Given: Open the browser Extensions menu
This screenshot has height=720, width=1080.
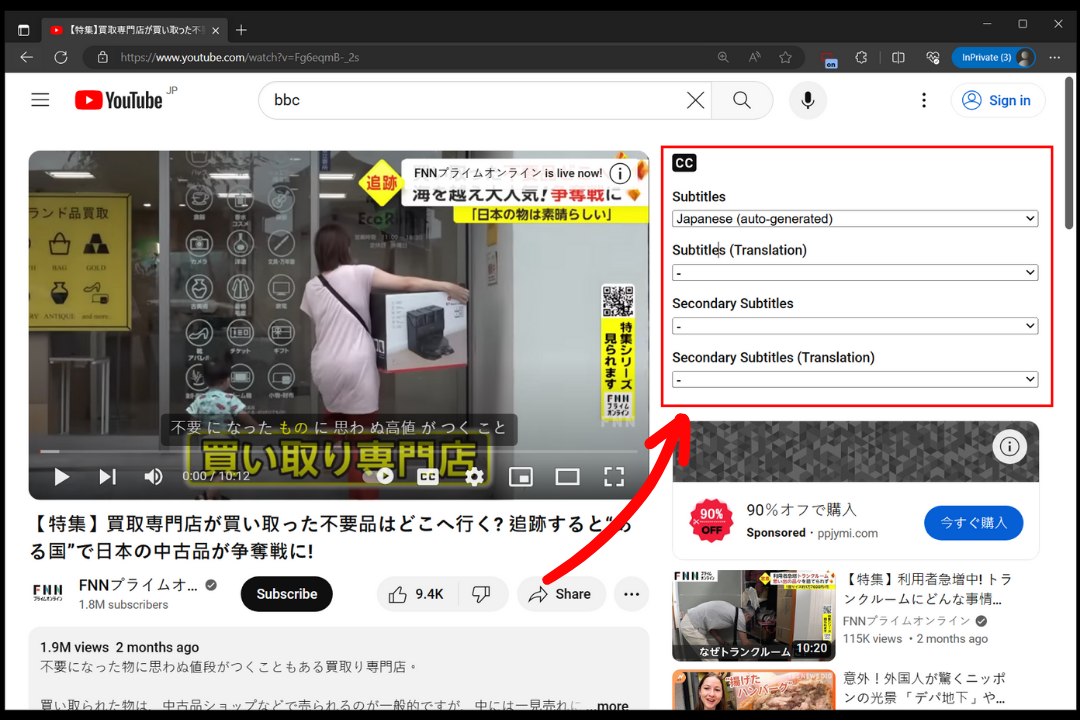Looking at the screenshot, I should [861, 57].
